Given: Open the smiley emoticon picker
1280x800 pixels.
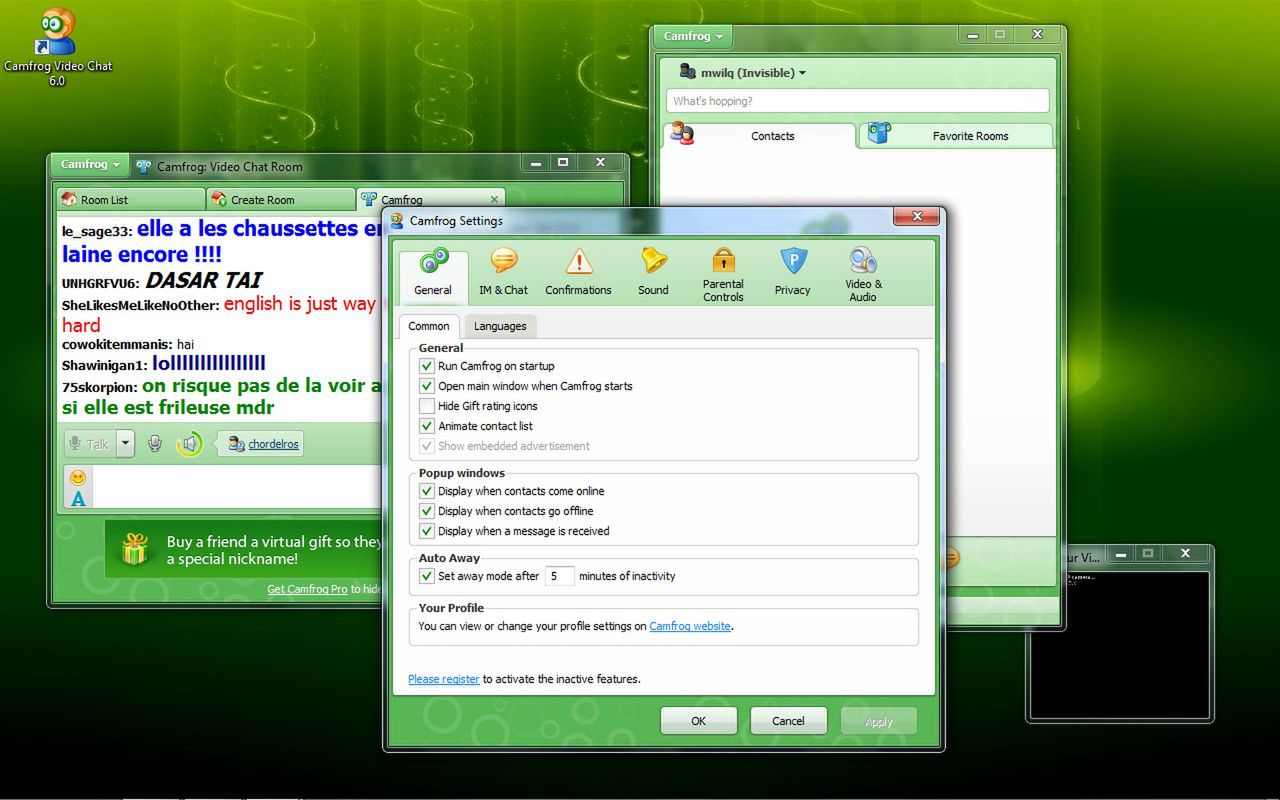Looking at the screenshot, I should [x=78, y=478].
